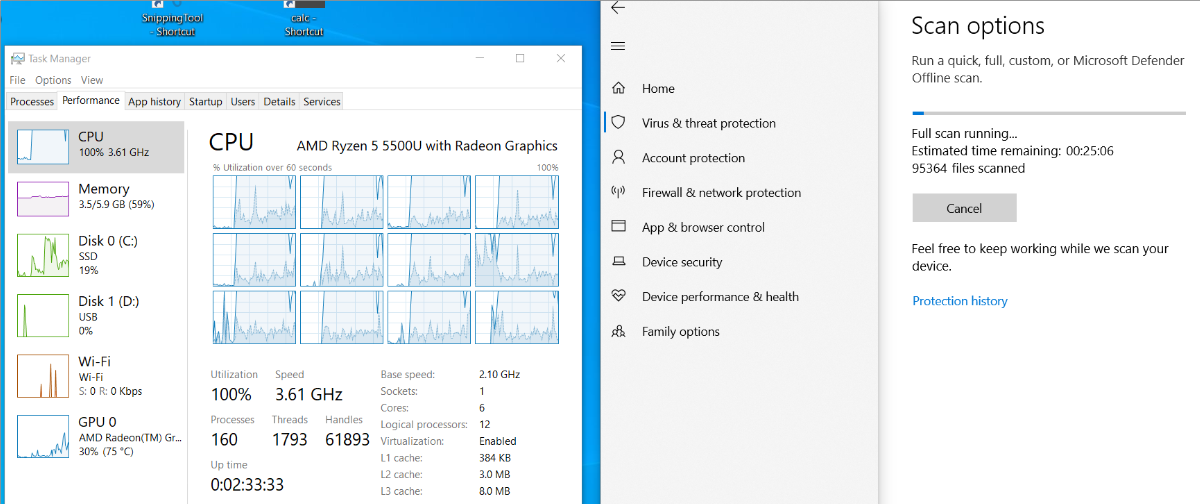Switch to the App history tab
Screen dimensions: 1200x504
coord(155,102)
